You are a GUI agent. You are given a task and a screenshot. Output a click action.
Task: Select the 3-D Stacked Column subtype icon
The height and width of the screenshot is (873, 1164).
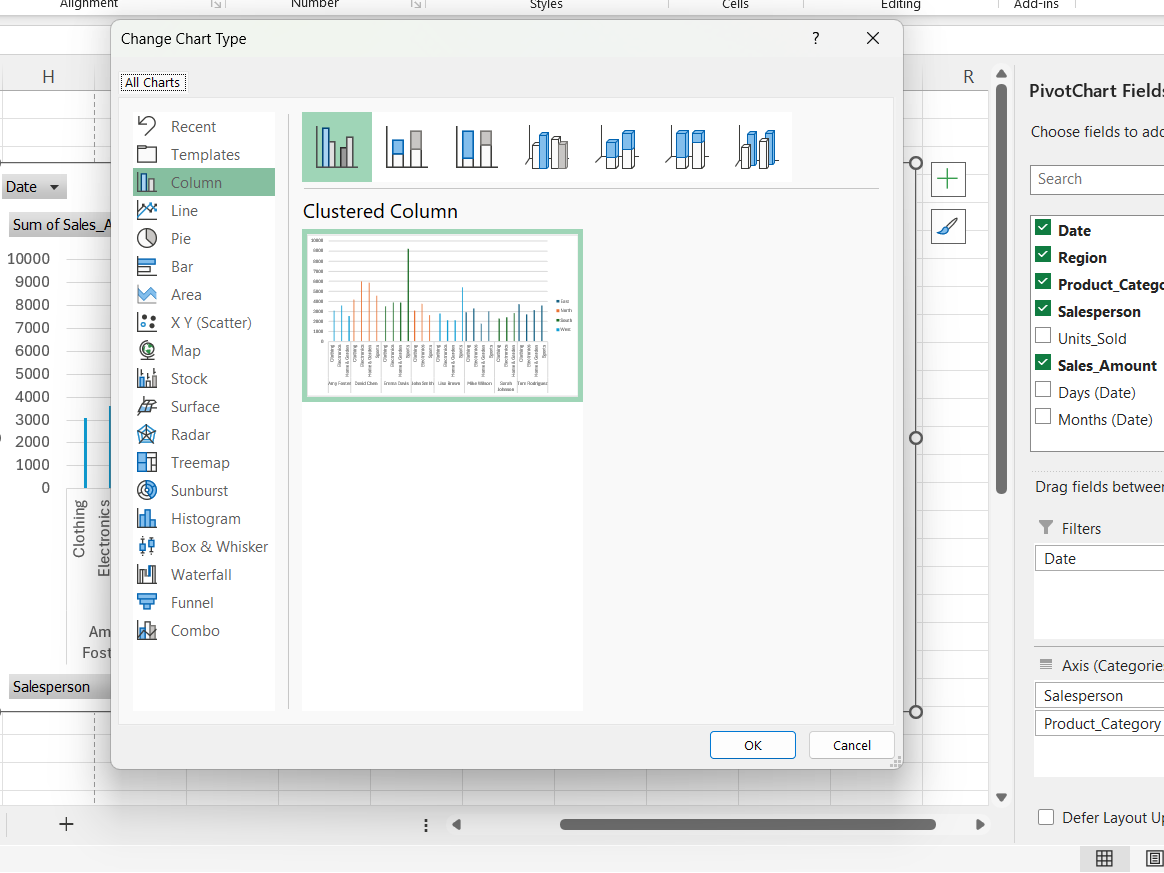click(617, 147)
